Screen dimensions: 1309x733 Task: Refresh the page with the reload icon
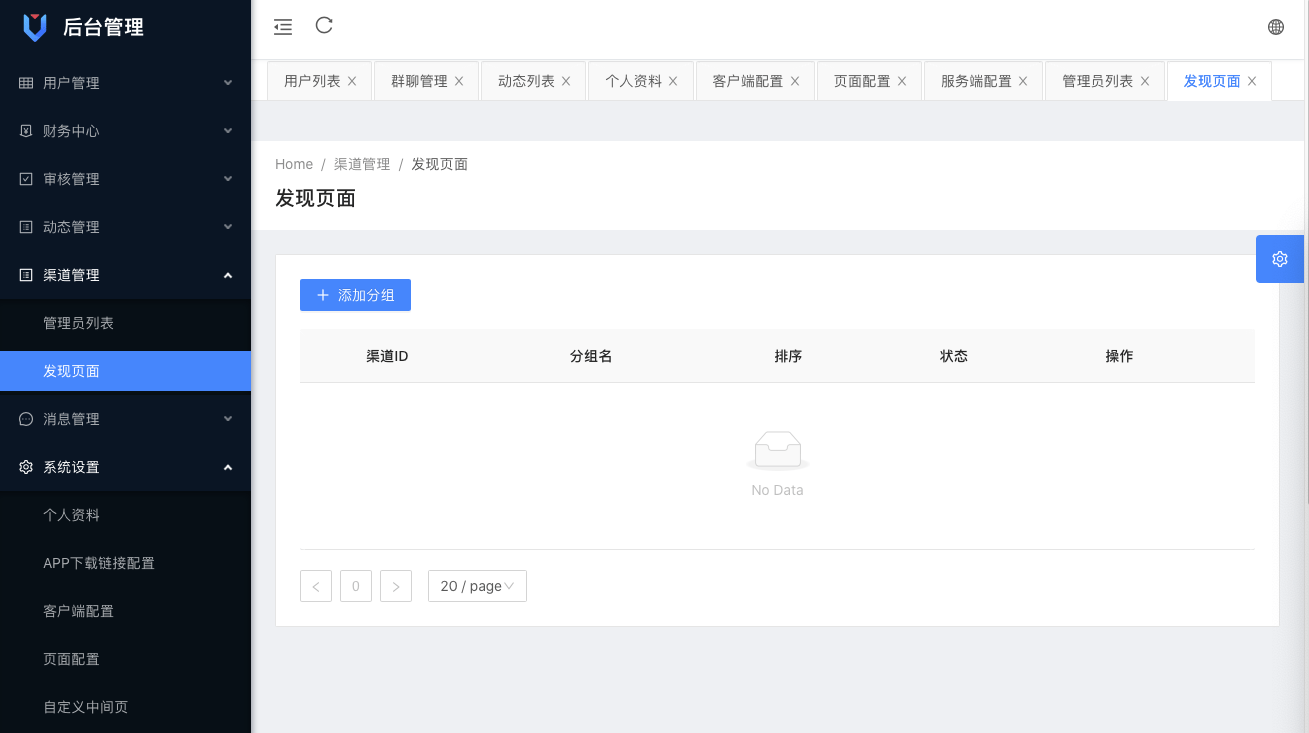pos(323,26)
